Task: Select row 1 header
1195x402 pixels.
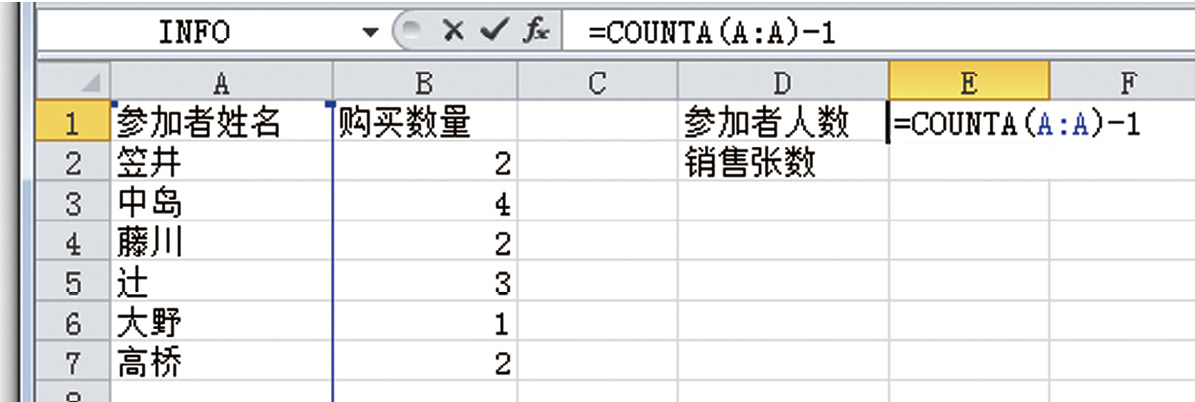Action: [71, 124]
